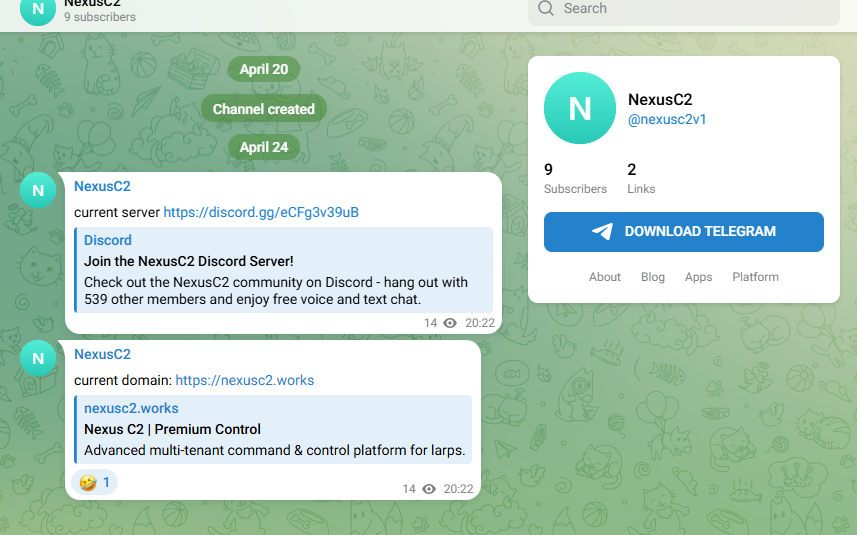This screenshot has width=857, height=535.
Task: Click the paper plane icon on Download Telegram
Action: coord(602,231)
